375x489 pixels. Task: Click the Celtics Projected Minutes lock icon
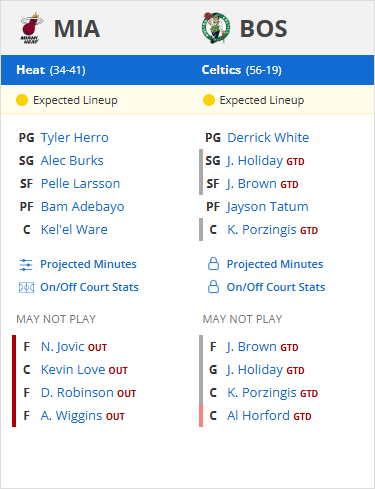point(213,264)
